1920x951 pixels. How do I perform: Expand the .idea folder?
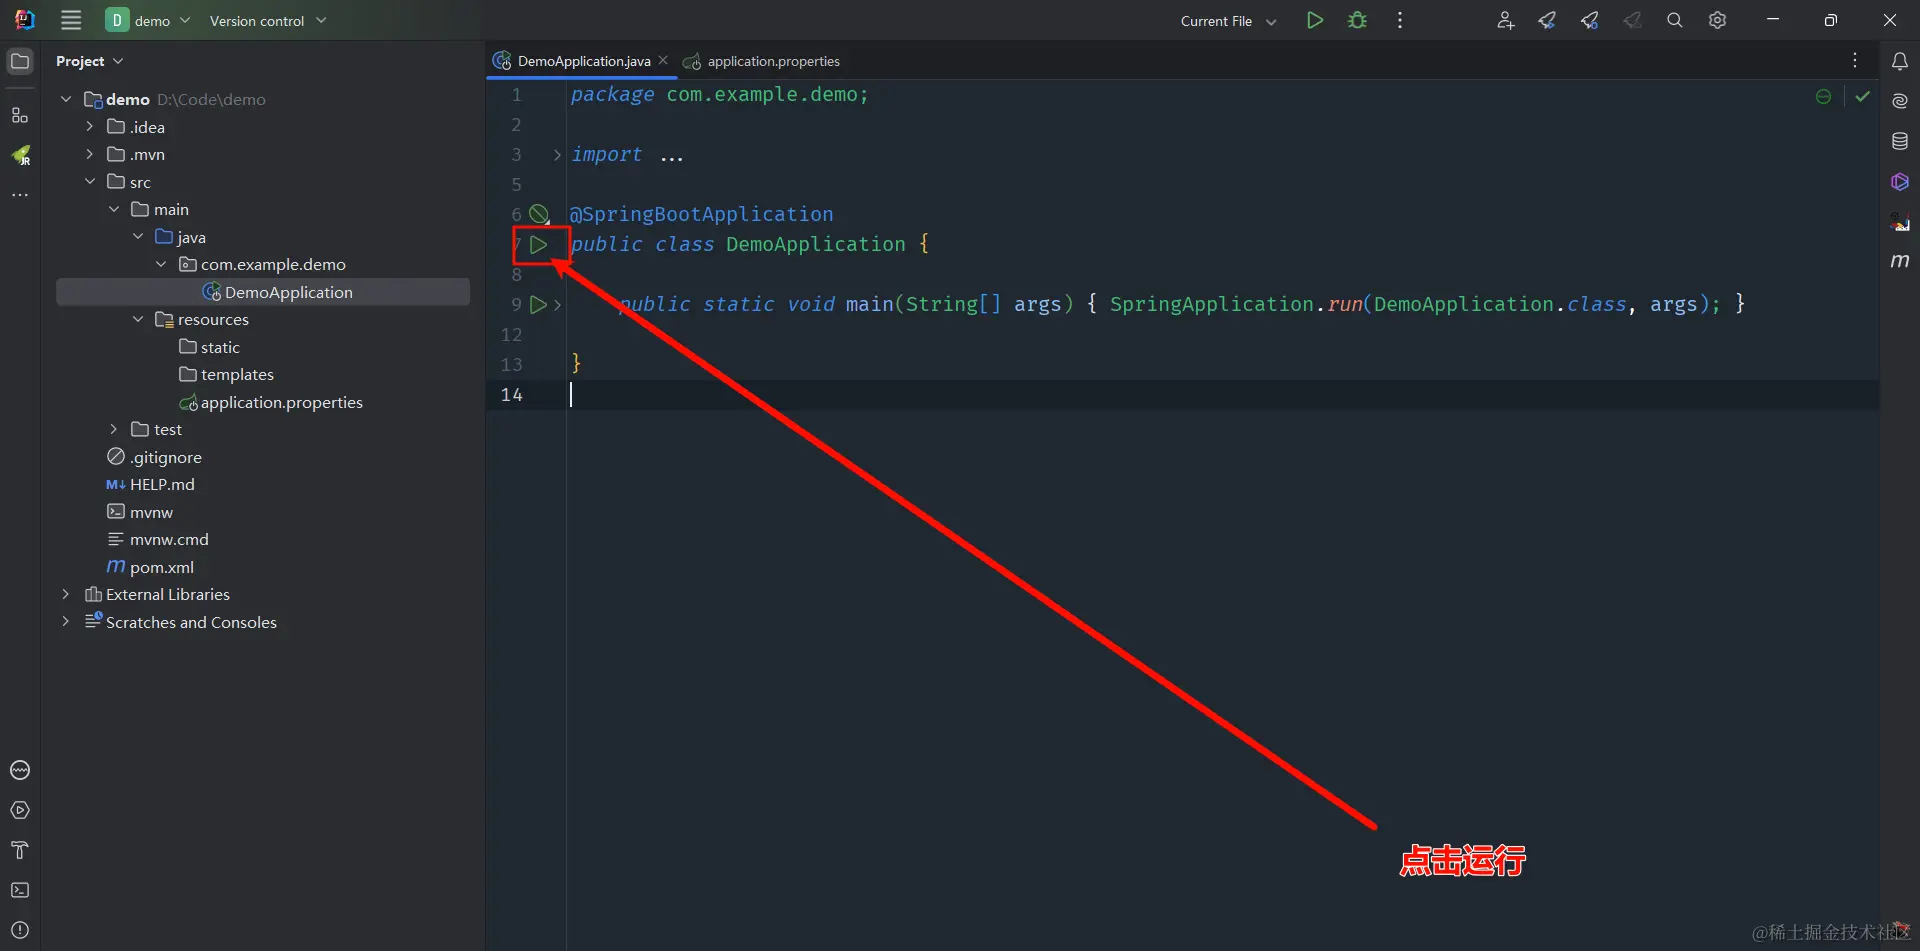[90, 126]
